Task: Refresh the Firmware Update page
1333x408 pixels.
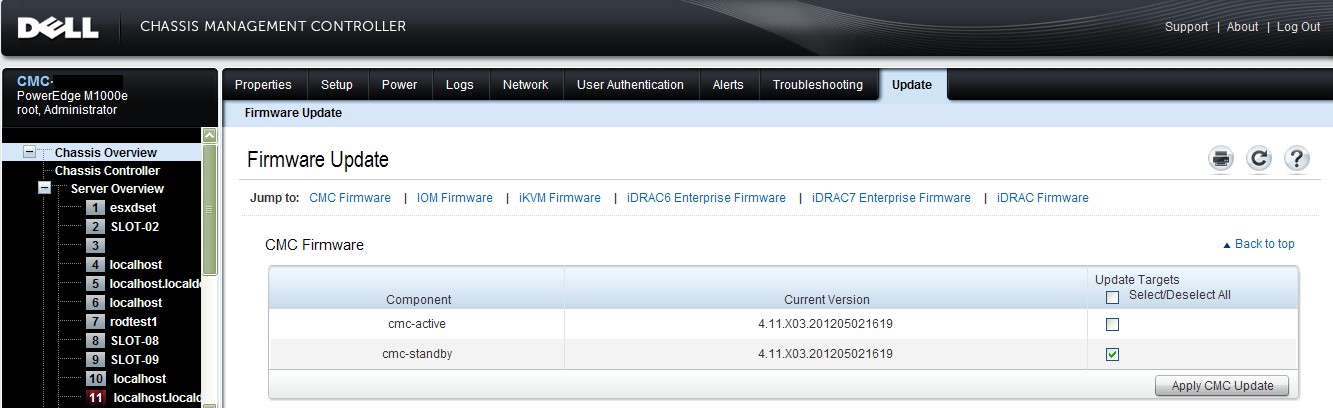Action: coord(1259,159)
